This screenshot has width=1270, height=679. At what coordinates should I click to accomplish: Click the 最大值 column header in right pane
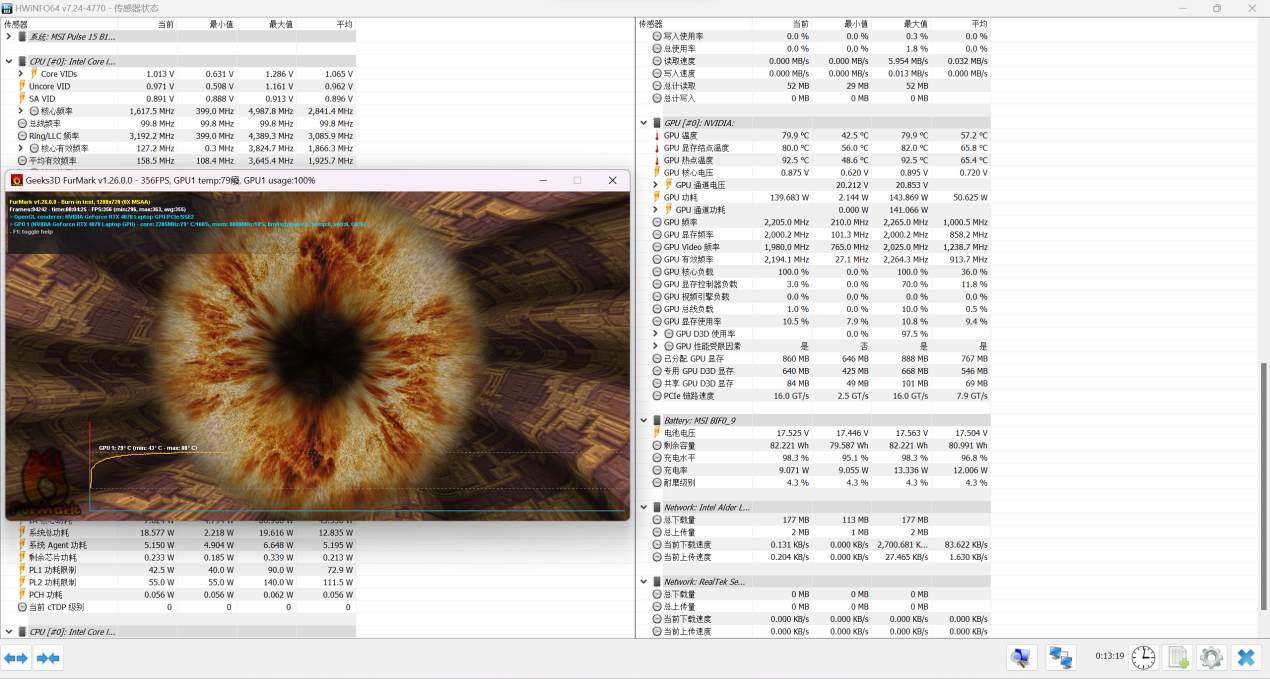(x=901, y=23)
